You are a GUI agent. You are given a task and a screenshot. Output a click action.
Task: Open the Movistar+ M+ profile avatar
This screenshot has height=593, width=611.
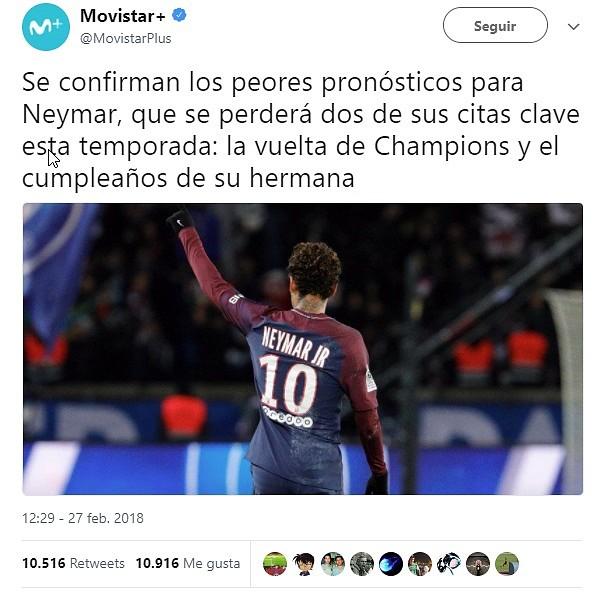[x=46, y=26]
